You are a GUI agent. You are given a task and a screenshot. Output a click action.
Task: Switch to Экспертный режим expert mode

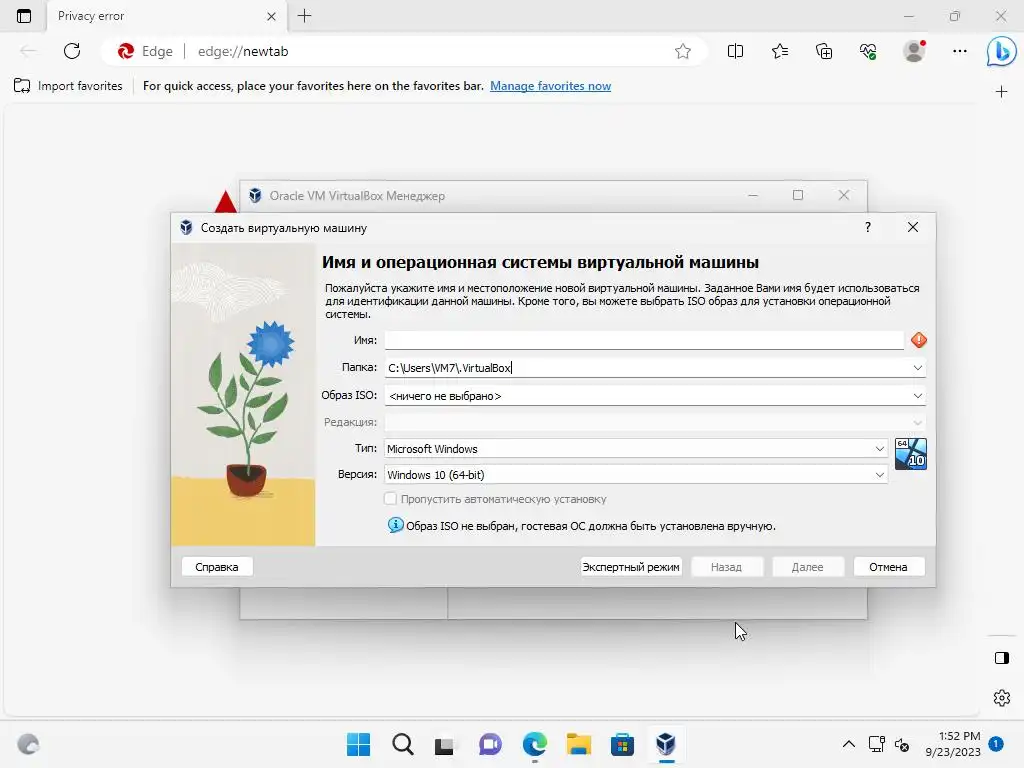coord(631,567)
